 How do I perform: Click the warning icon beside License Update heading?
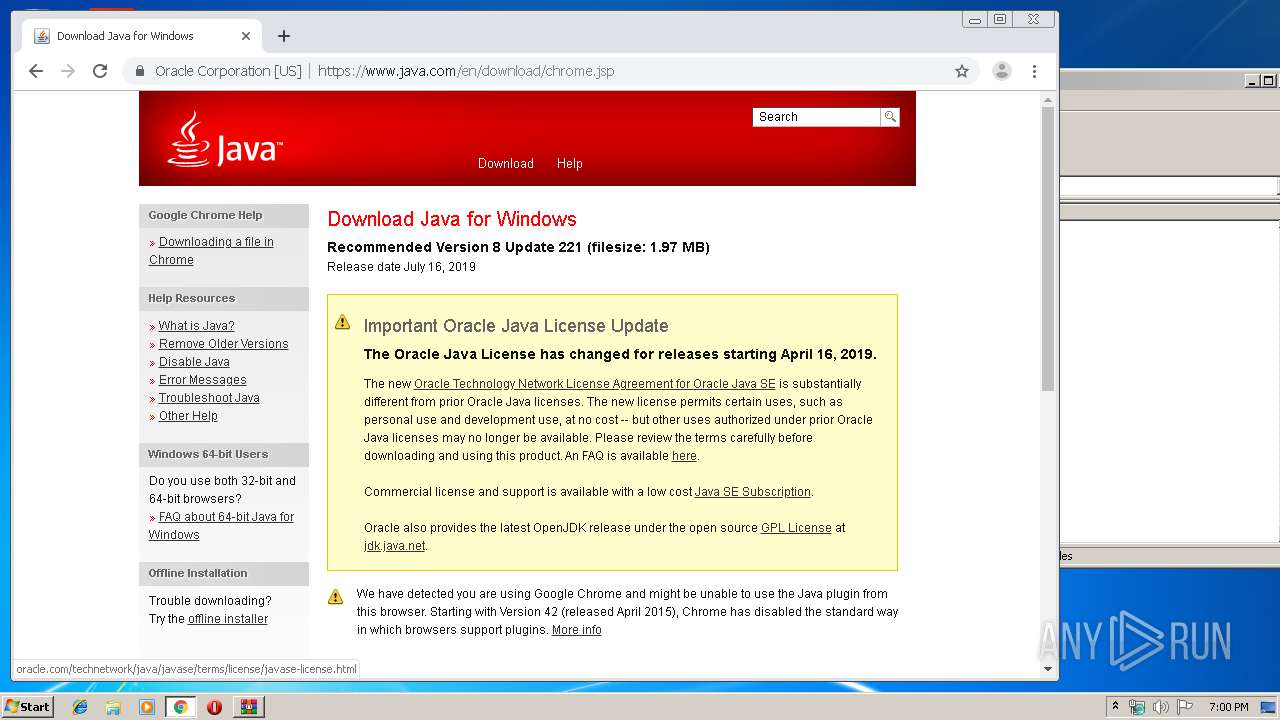point(342,322)
